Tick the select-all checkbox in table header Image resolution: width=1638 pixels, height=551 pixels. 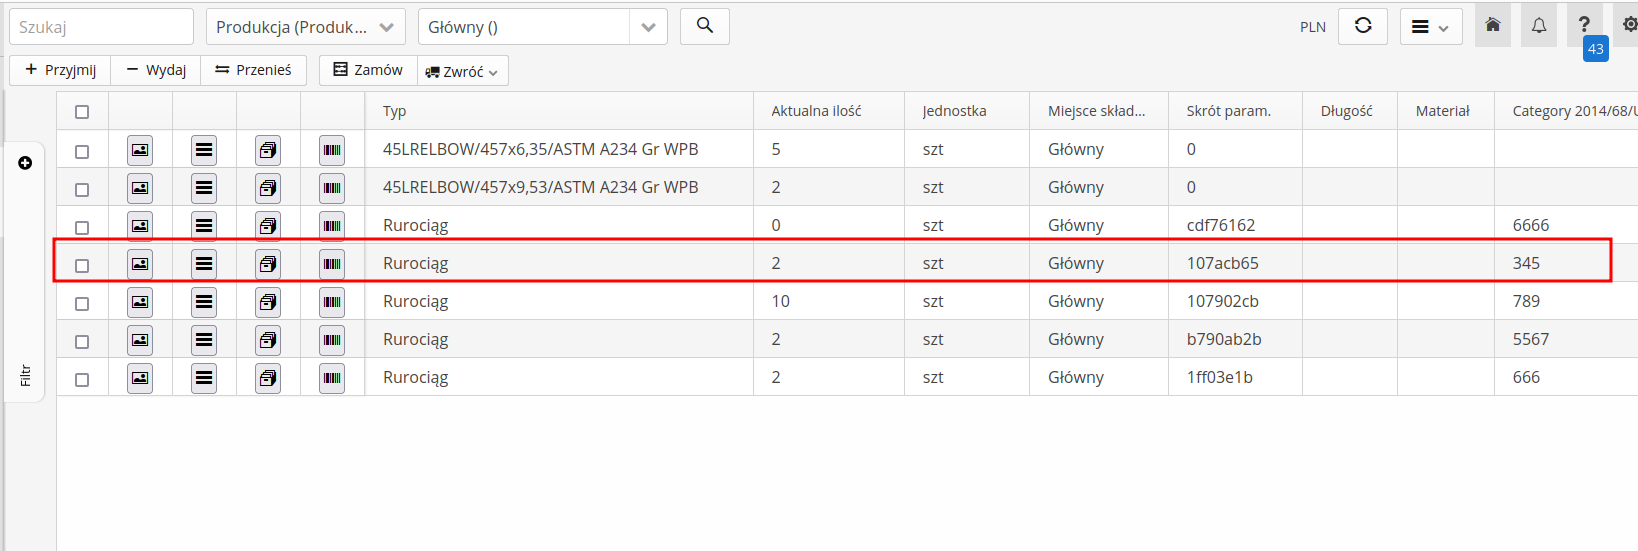[82, 112]
